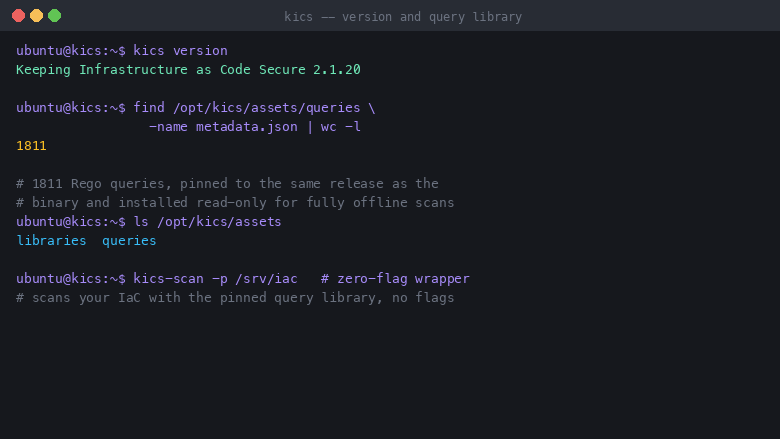This screenshot has width=780, height=439.
Task: Maximize the window using green button
Action: click(x=55, y=16)
